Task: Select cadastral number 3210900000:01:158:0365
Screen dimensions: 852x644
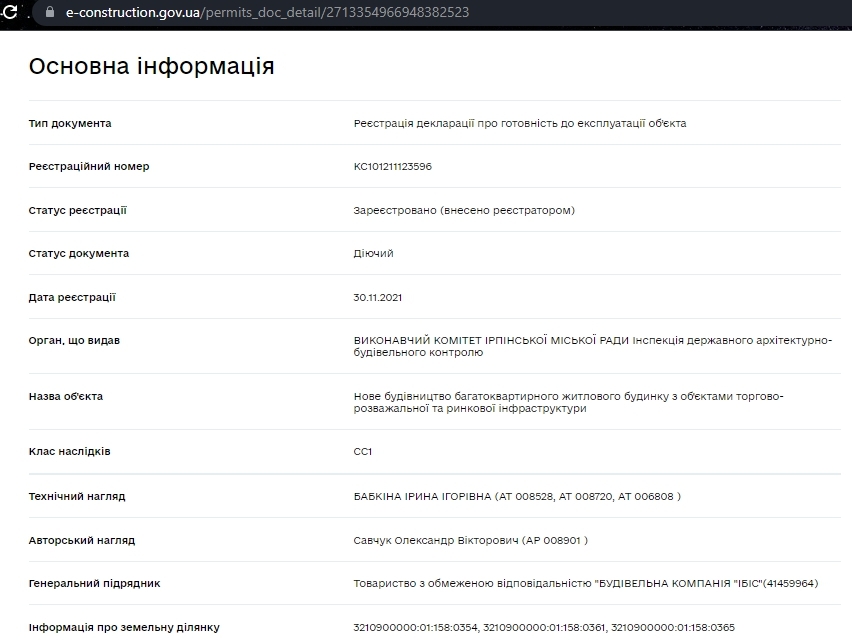Action: pos(673,628)
